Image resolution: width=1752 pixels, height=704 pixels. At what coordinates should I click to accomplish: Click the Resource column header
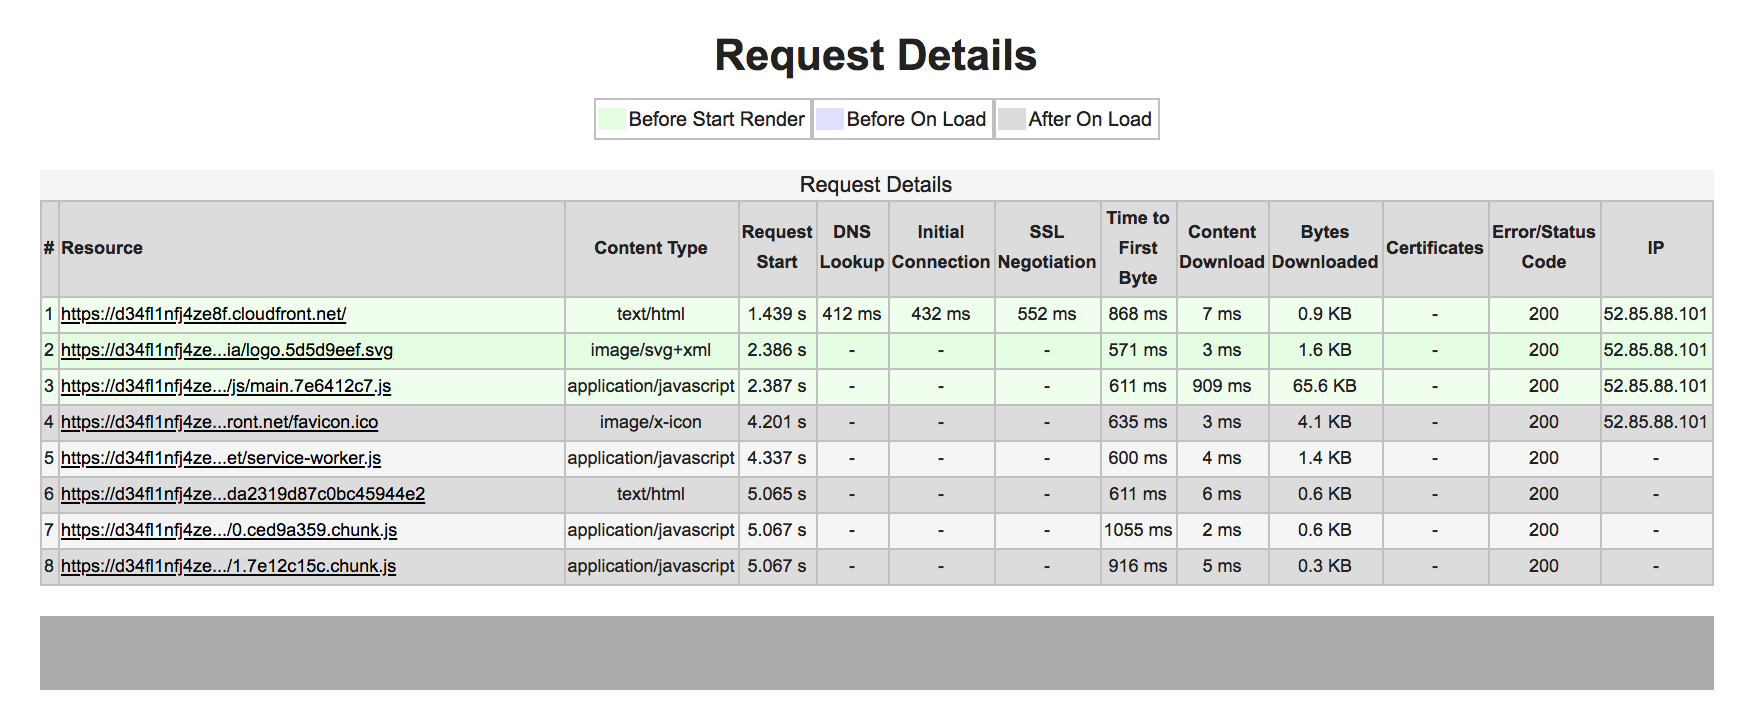tap(102, 248)
